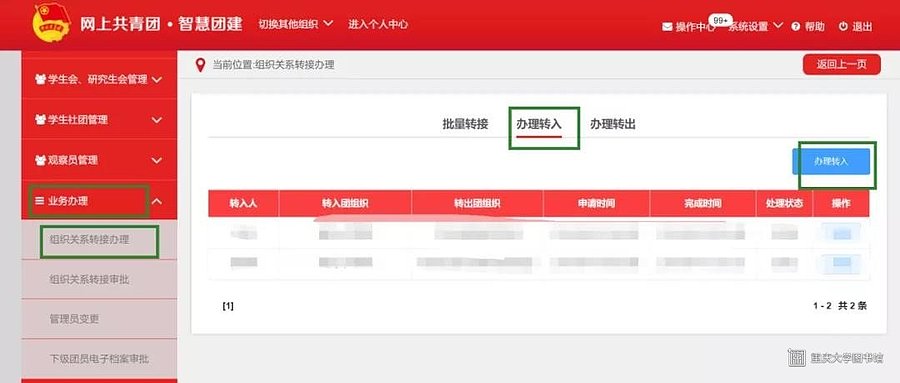Click the 学生社团管理 people icon
This screenshot has width=900, height=383.
click(x=40, y=120)
